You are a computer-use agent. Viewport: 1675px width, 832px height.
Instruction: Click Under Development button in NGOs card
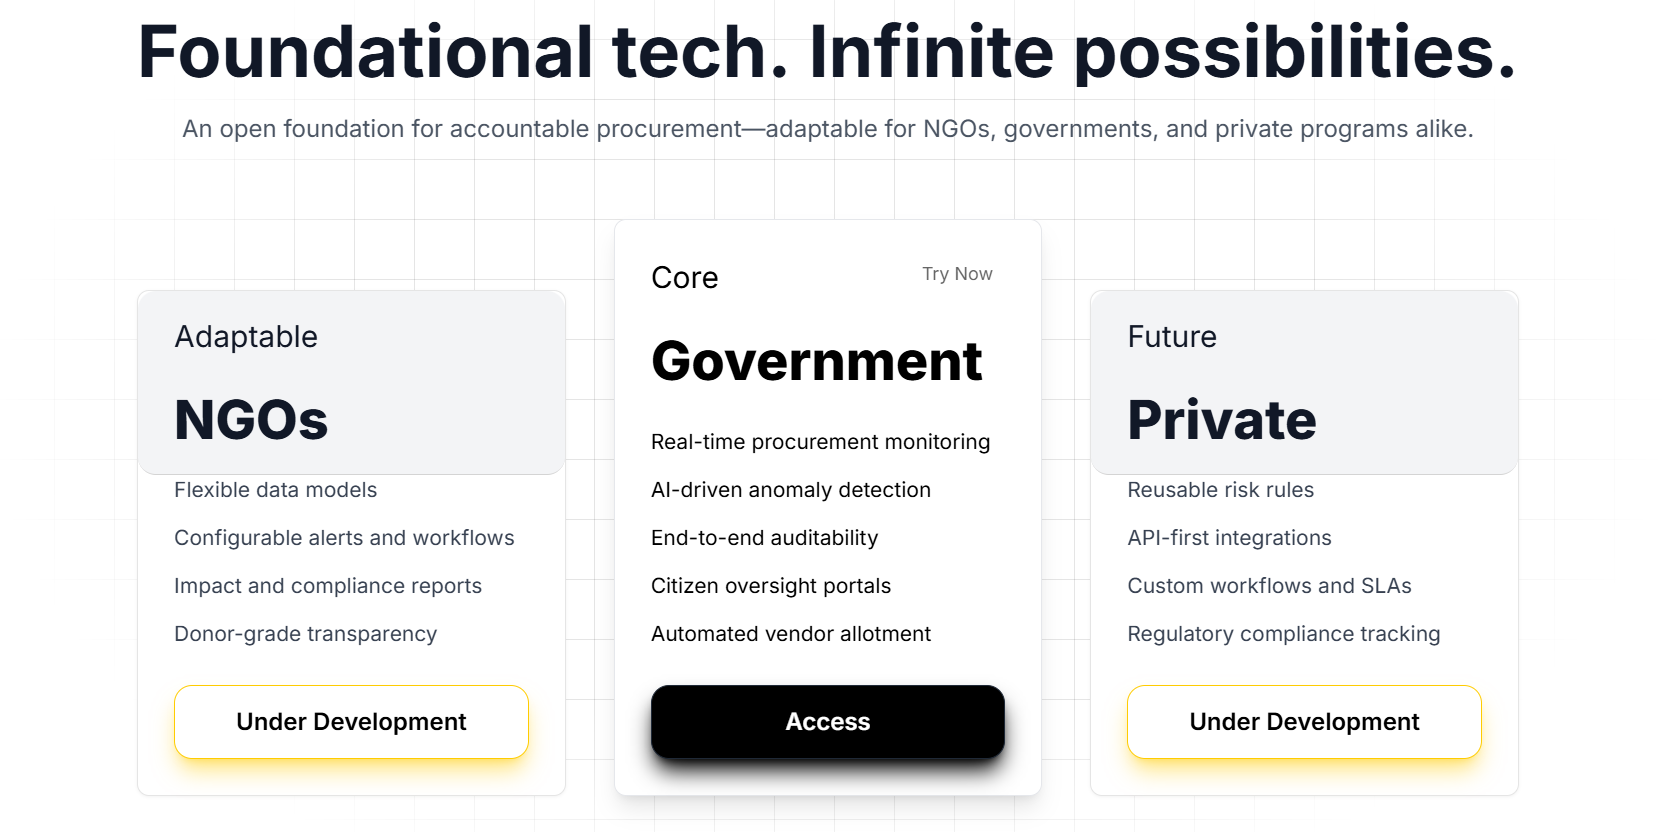(x=351, y=721)
